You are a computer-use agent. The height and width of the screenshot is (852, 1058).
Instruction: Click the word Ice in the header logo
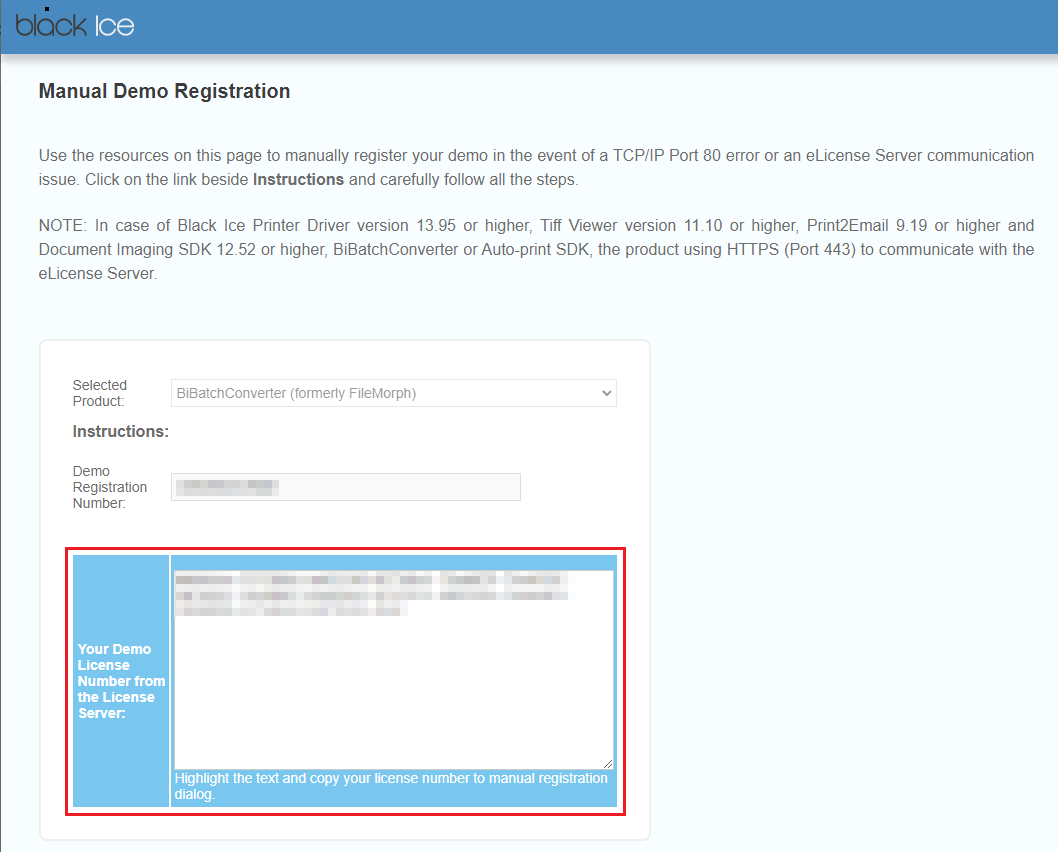click(x=115, y=26)
